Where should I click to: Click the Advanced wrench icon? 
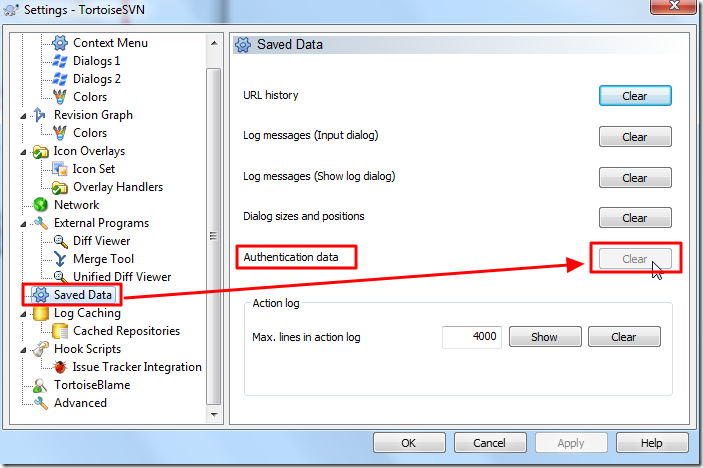[x=40, y=403]
